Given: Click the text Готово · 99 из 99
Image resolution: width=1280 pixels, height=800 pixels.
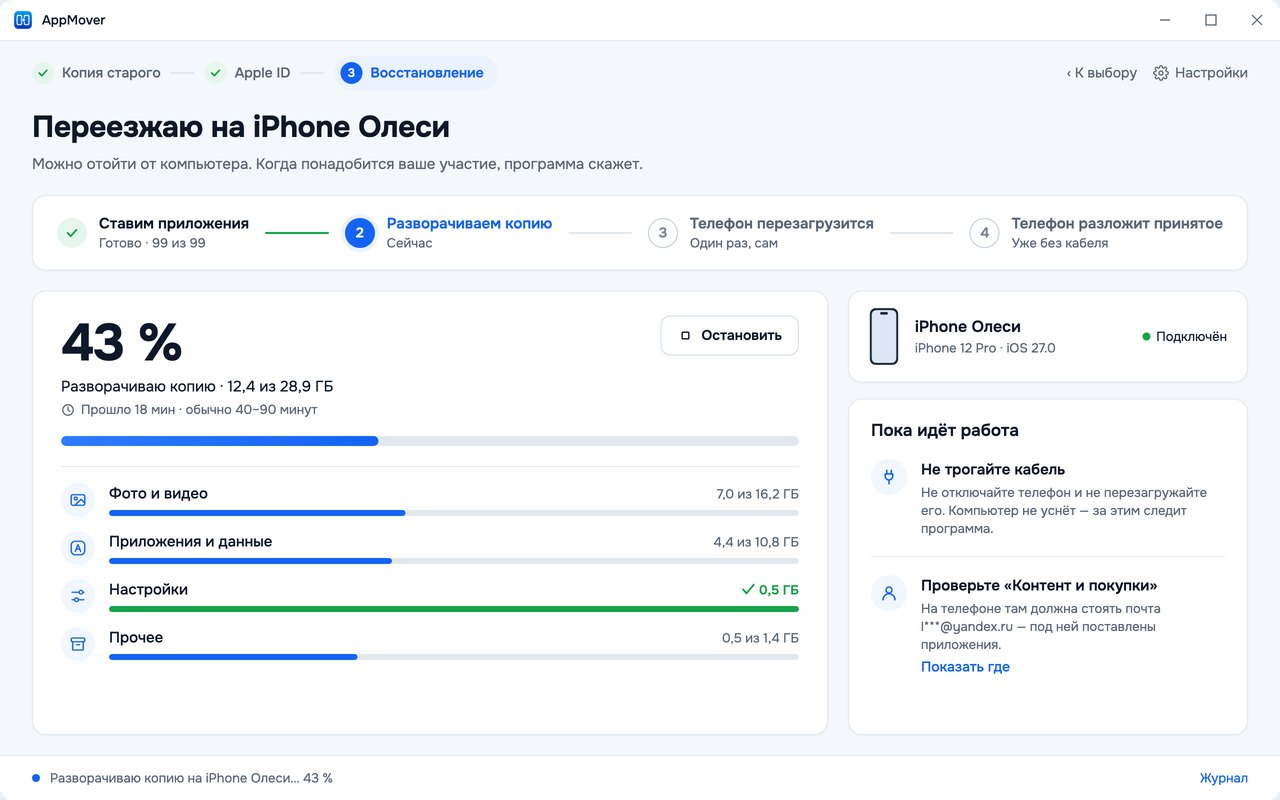Looking at the screenshot, I should [152, 243].
